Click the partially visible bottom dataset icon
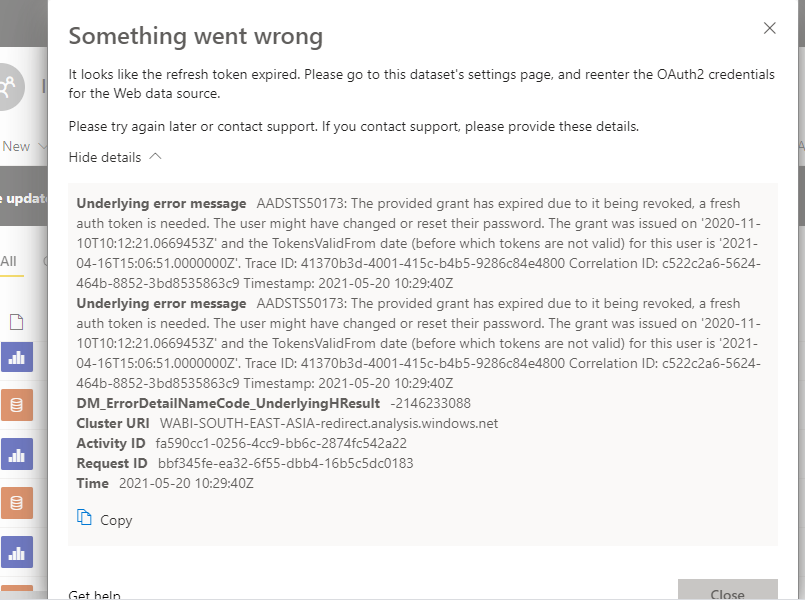This screenshot has width=805, height=601. pos(17,593)
